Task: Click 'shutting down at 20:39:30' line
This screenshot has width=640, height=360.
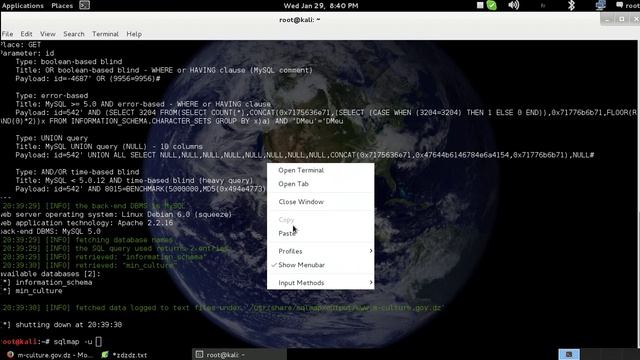Action: coord(61,324)
